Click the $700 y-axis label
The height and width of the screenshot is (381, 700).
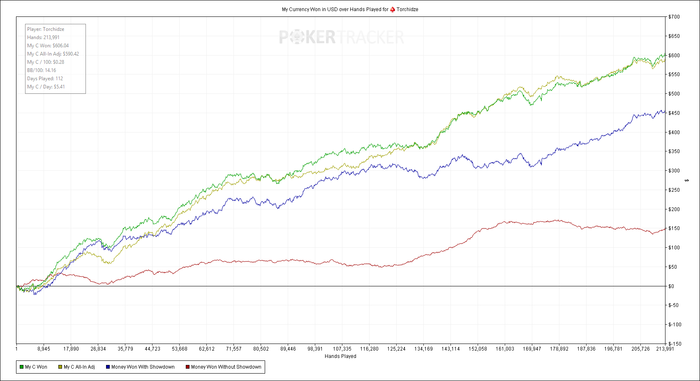[674, 17]
